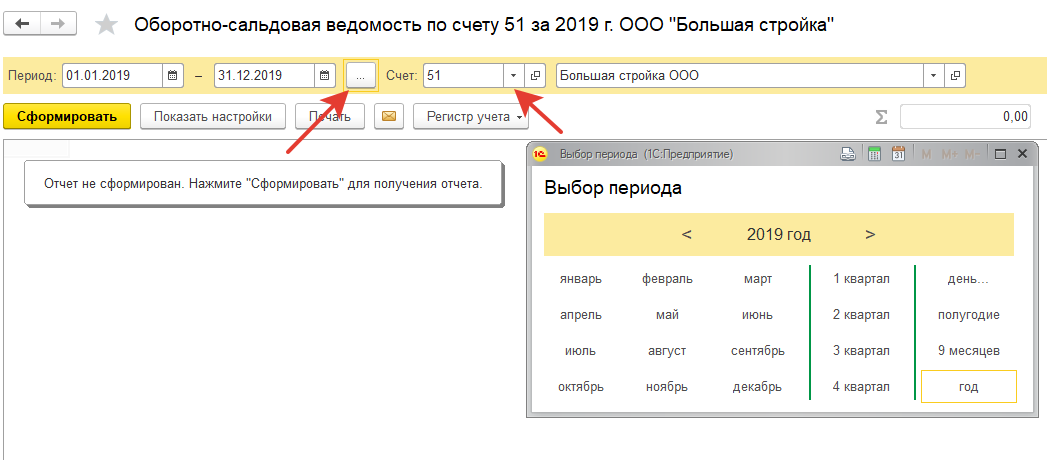1047x460 pixels.
Task: Click M- memory subtract button
Action: coord(972,154)
